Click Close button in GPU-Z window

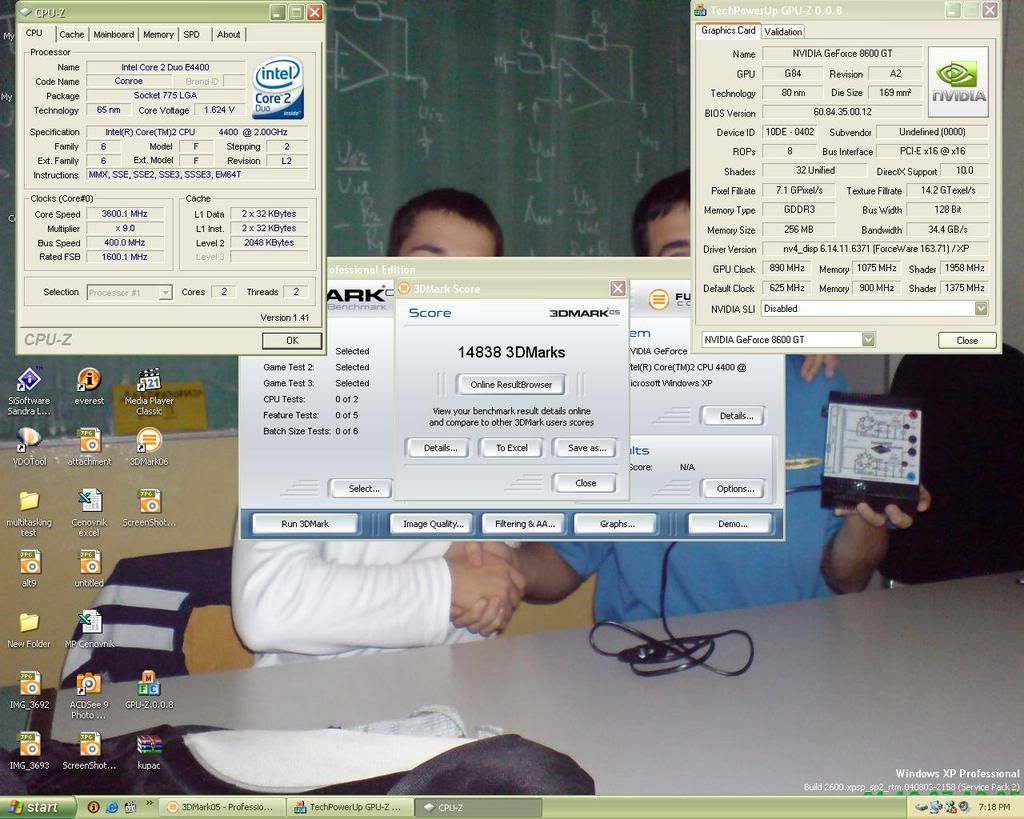[x=967, y=340]
